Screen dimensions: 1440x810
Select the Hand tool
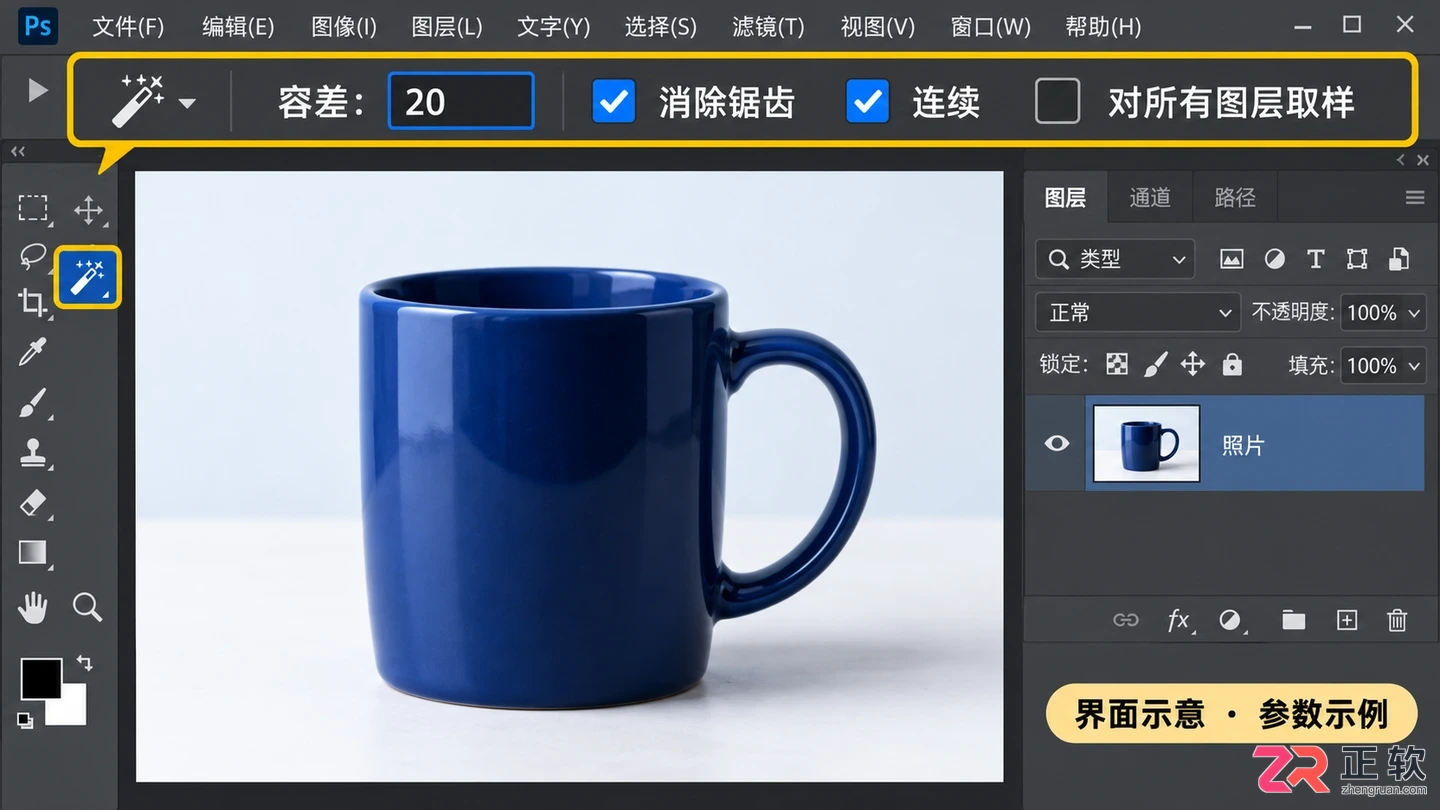33,606
